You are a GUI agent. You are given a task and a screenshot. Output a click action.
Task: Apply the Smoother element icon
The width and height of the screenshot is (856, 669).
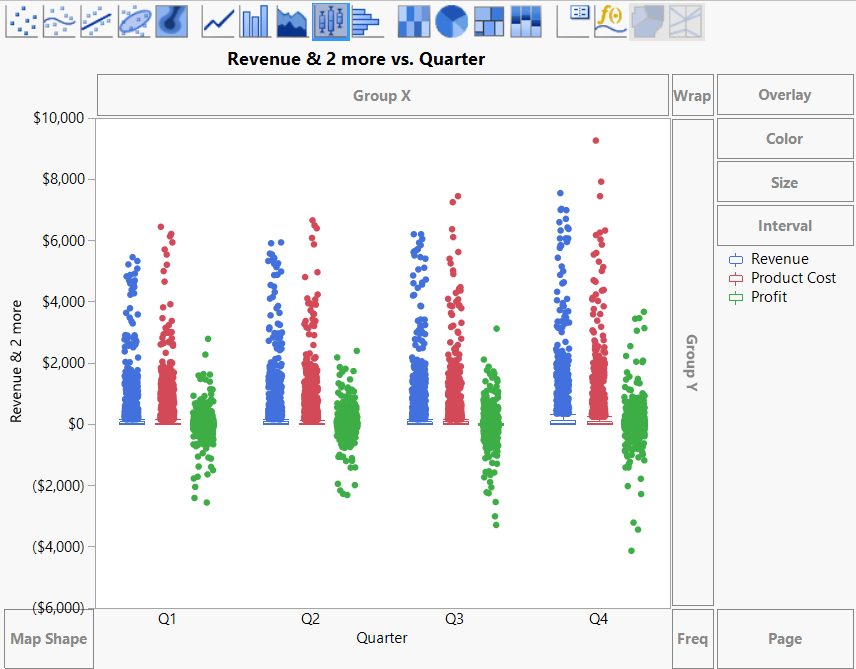pyautogui.click(x=59, y=21)
